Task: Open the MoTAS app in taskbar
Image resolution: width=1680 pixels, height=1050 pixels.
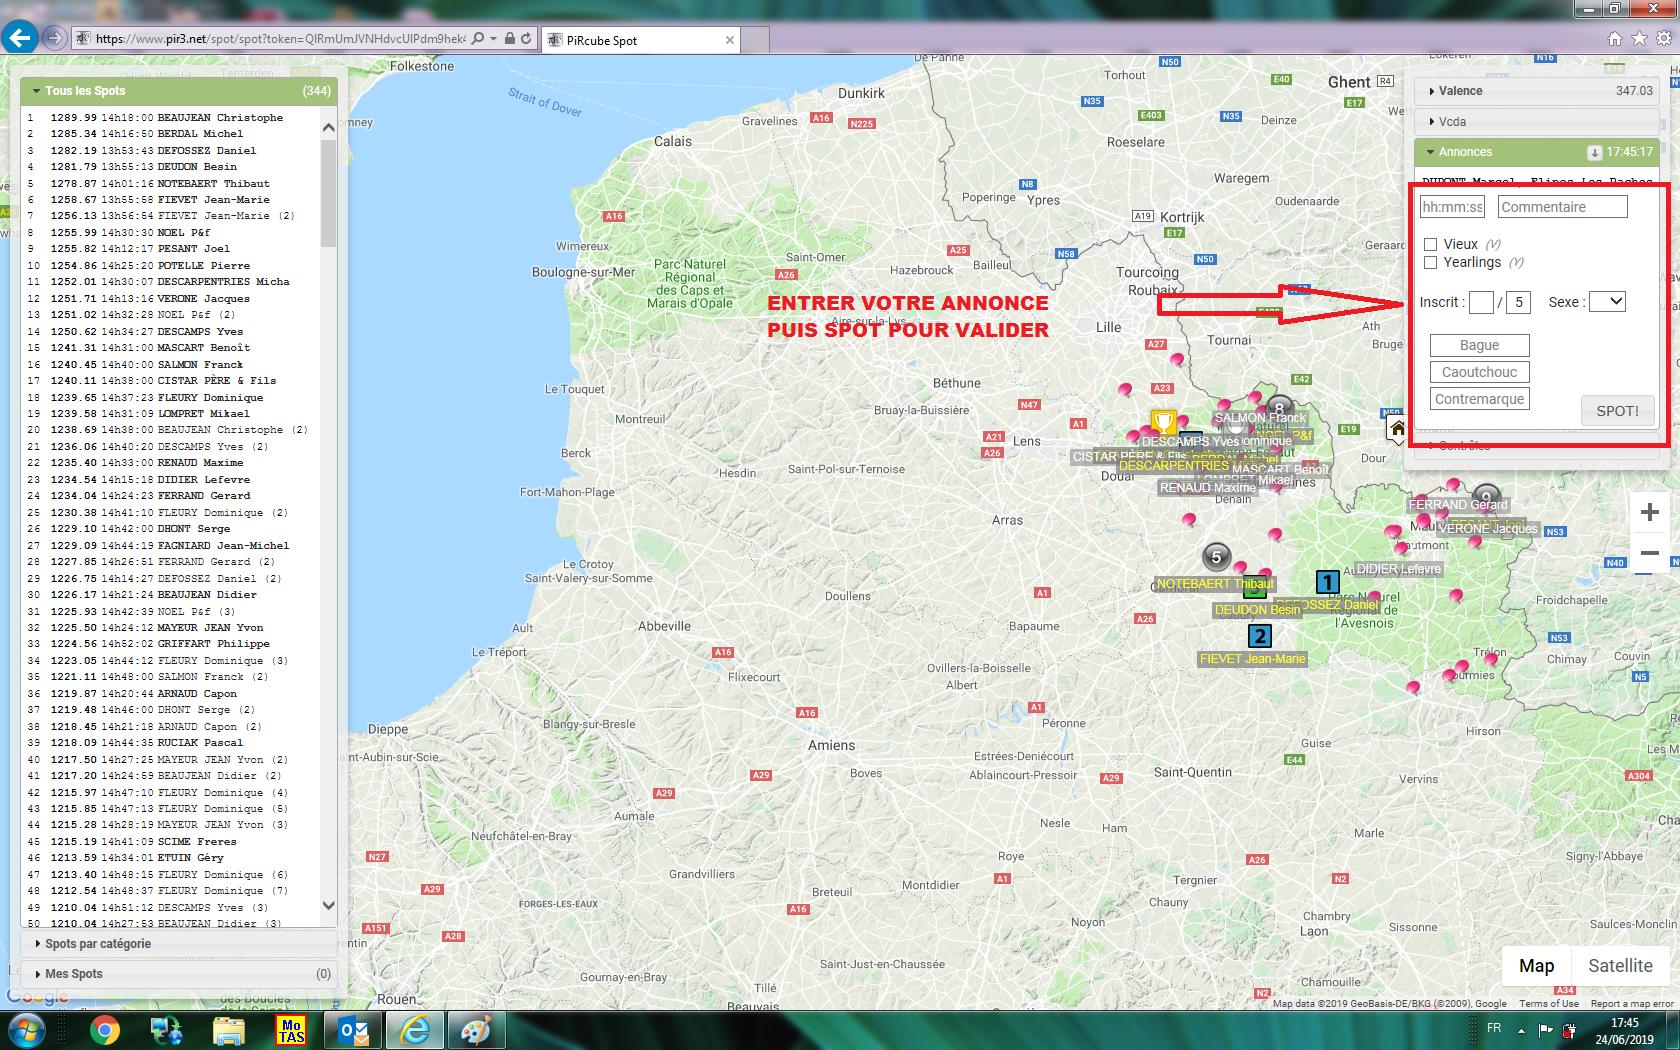Action: [x=291, y=1030]
